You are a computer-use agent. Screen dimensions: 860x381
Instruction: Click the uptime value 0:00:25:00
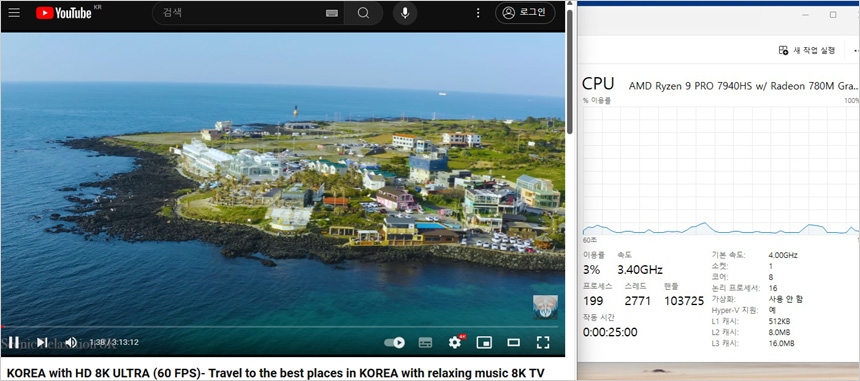(610, 332)
